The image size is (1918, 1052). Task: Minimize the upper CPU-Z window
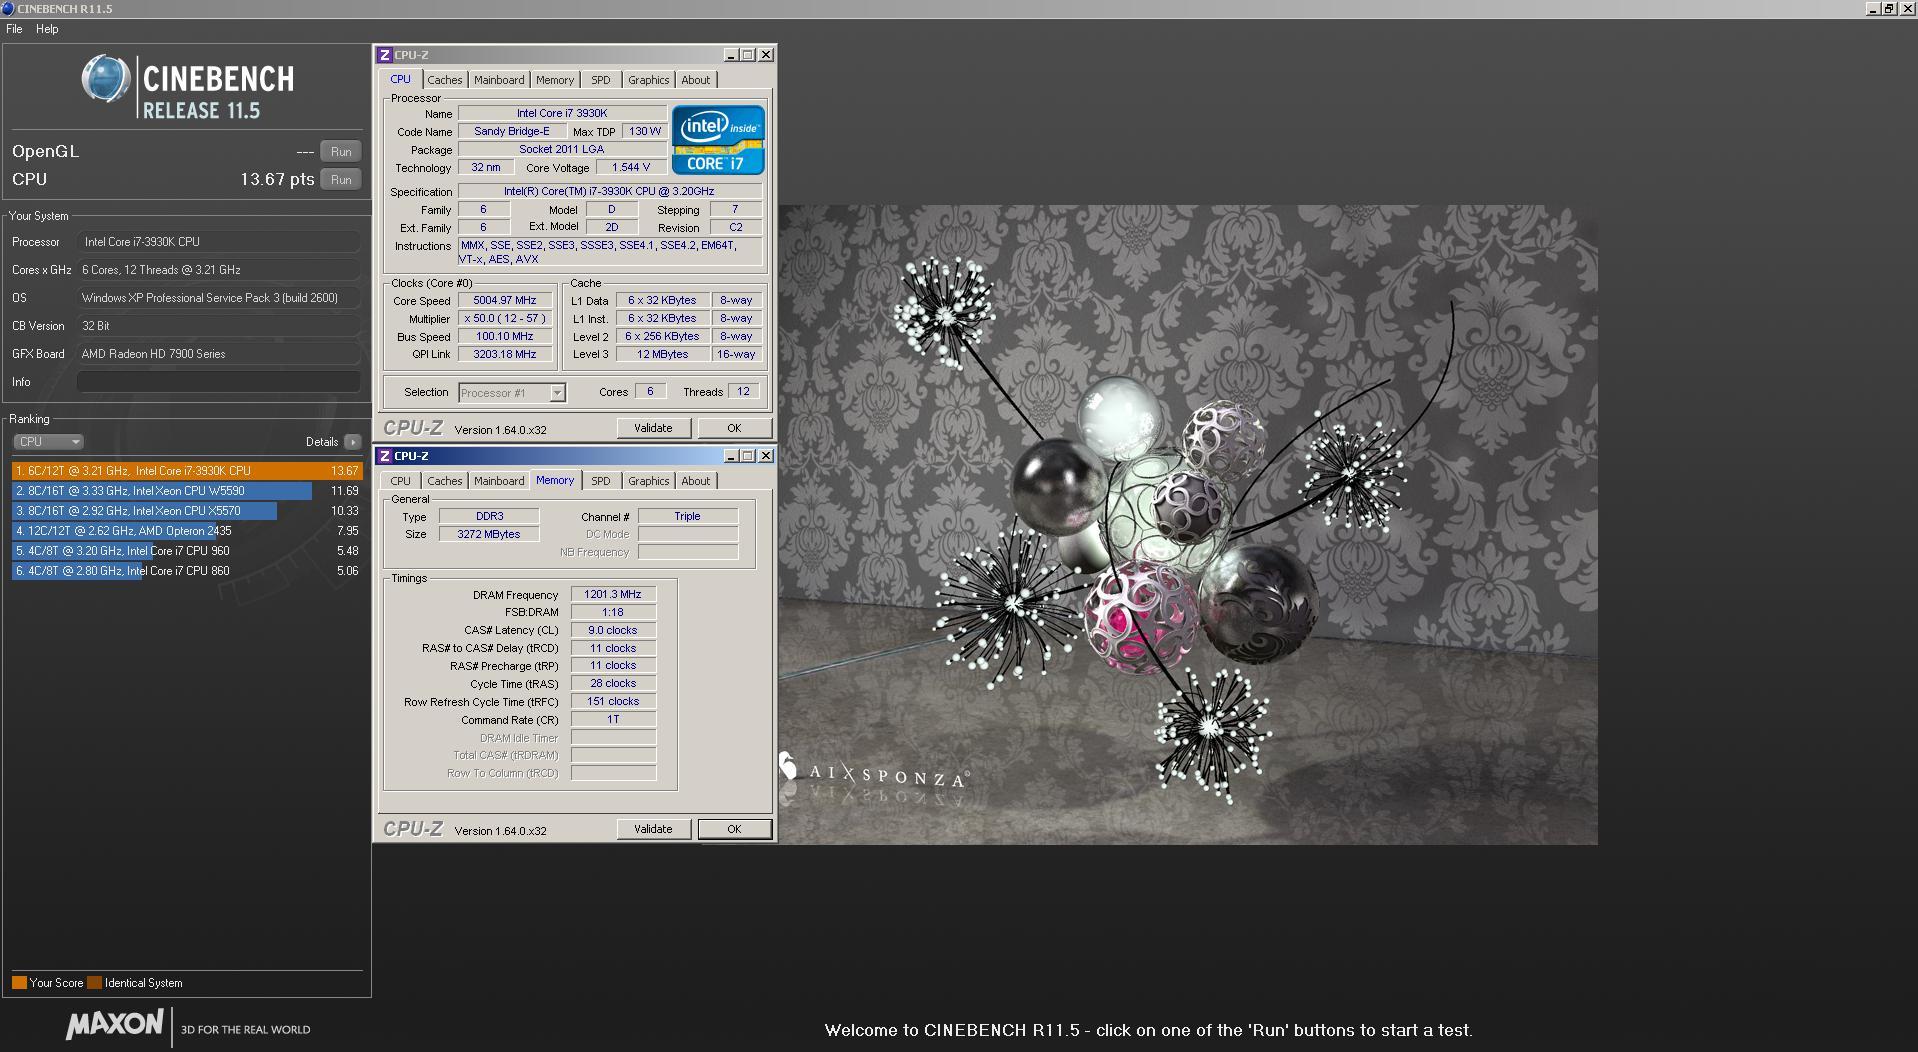(x=730, y=55)
